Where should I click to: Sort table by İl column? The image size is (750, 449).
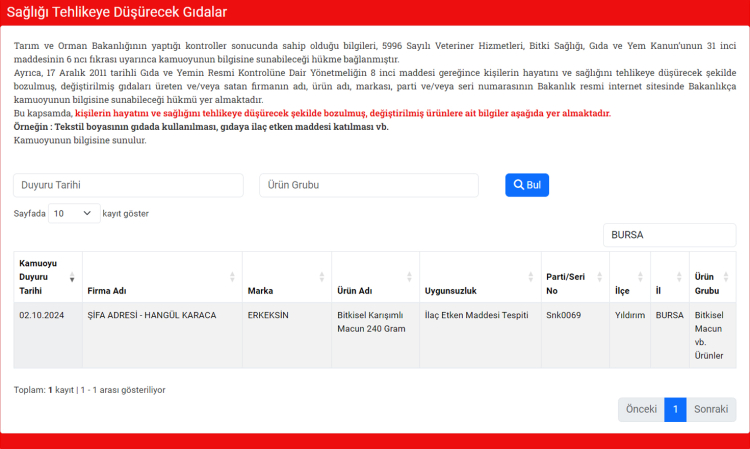(668, 291)
